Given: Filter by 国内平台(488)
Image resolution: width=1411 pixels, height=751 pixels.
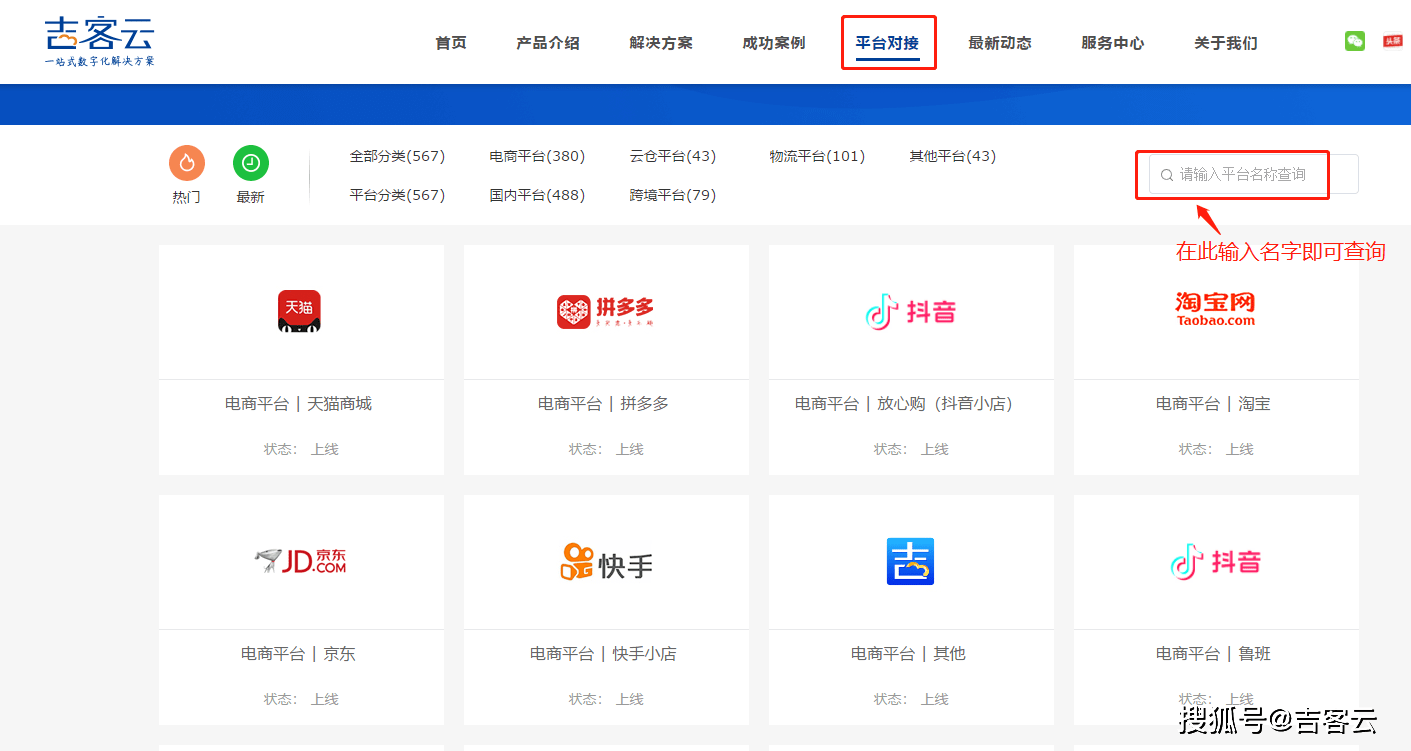Looking at the screenshot, I should [x=537, y=195].
